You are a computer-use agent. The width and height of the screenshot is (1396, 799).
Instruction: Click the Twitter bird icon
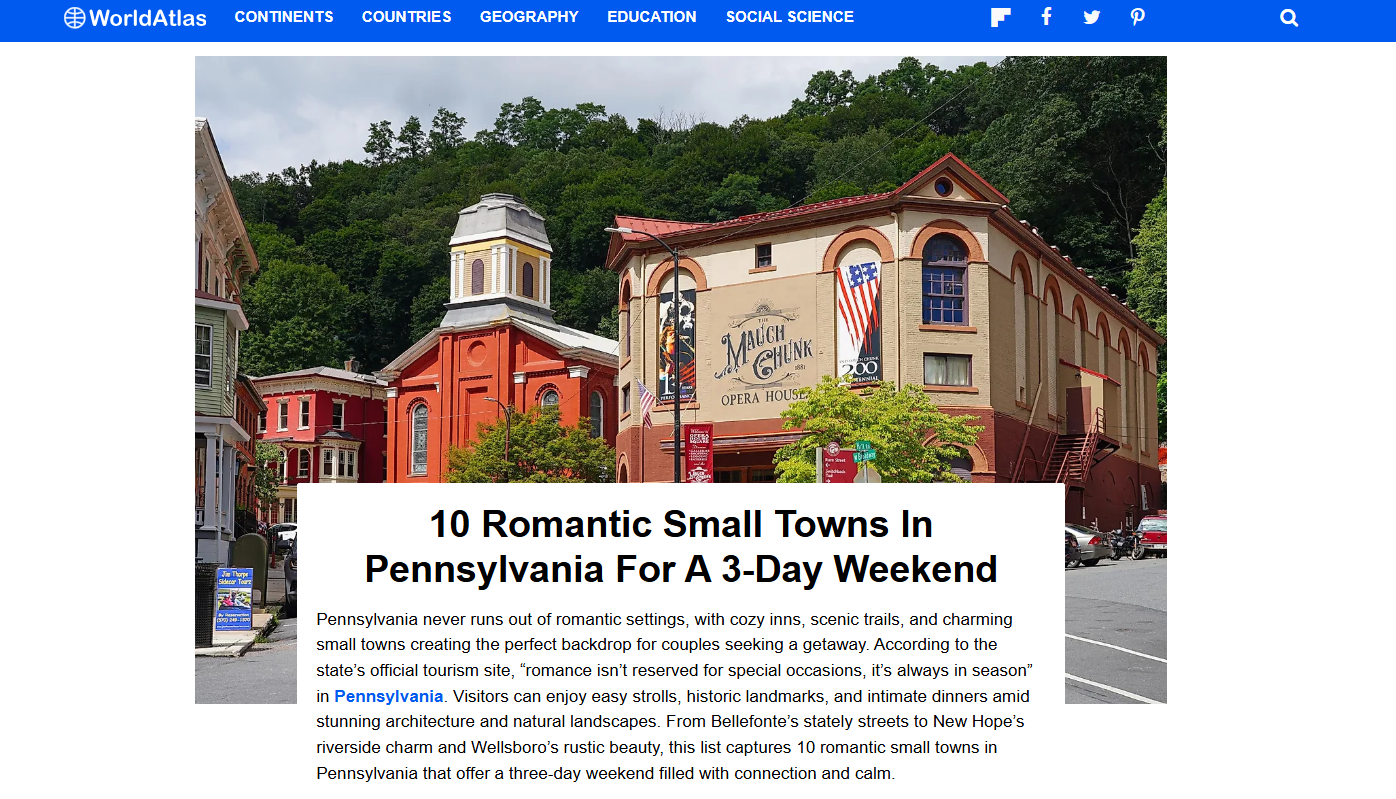pos(1091,16)
